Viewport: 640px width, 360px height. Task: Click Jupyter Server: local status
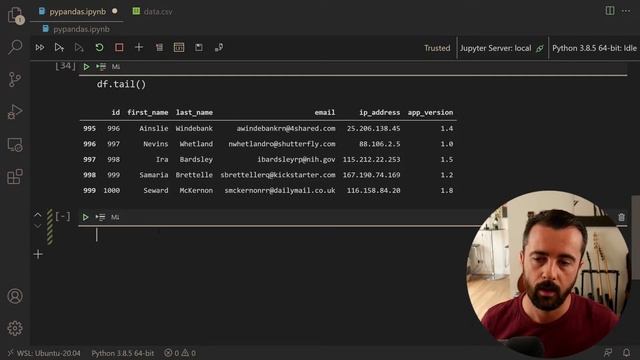pos(502,48)
